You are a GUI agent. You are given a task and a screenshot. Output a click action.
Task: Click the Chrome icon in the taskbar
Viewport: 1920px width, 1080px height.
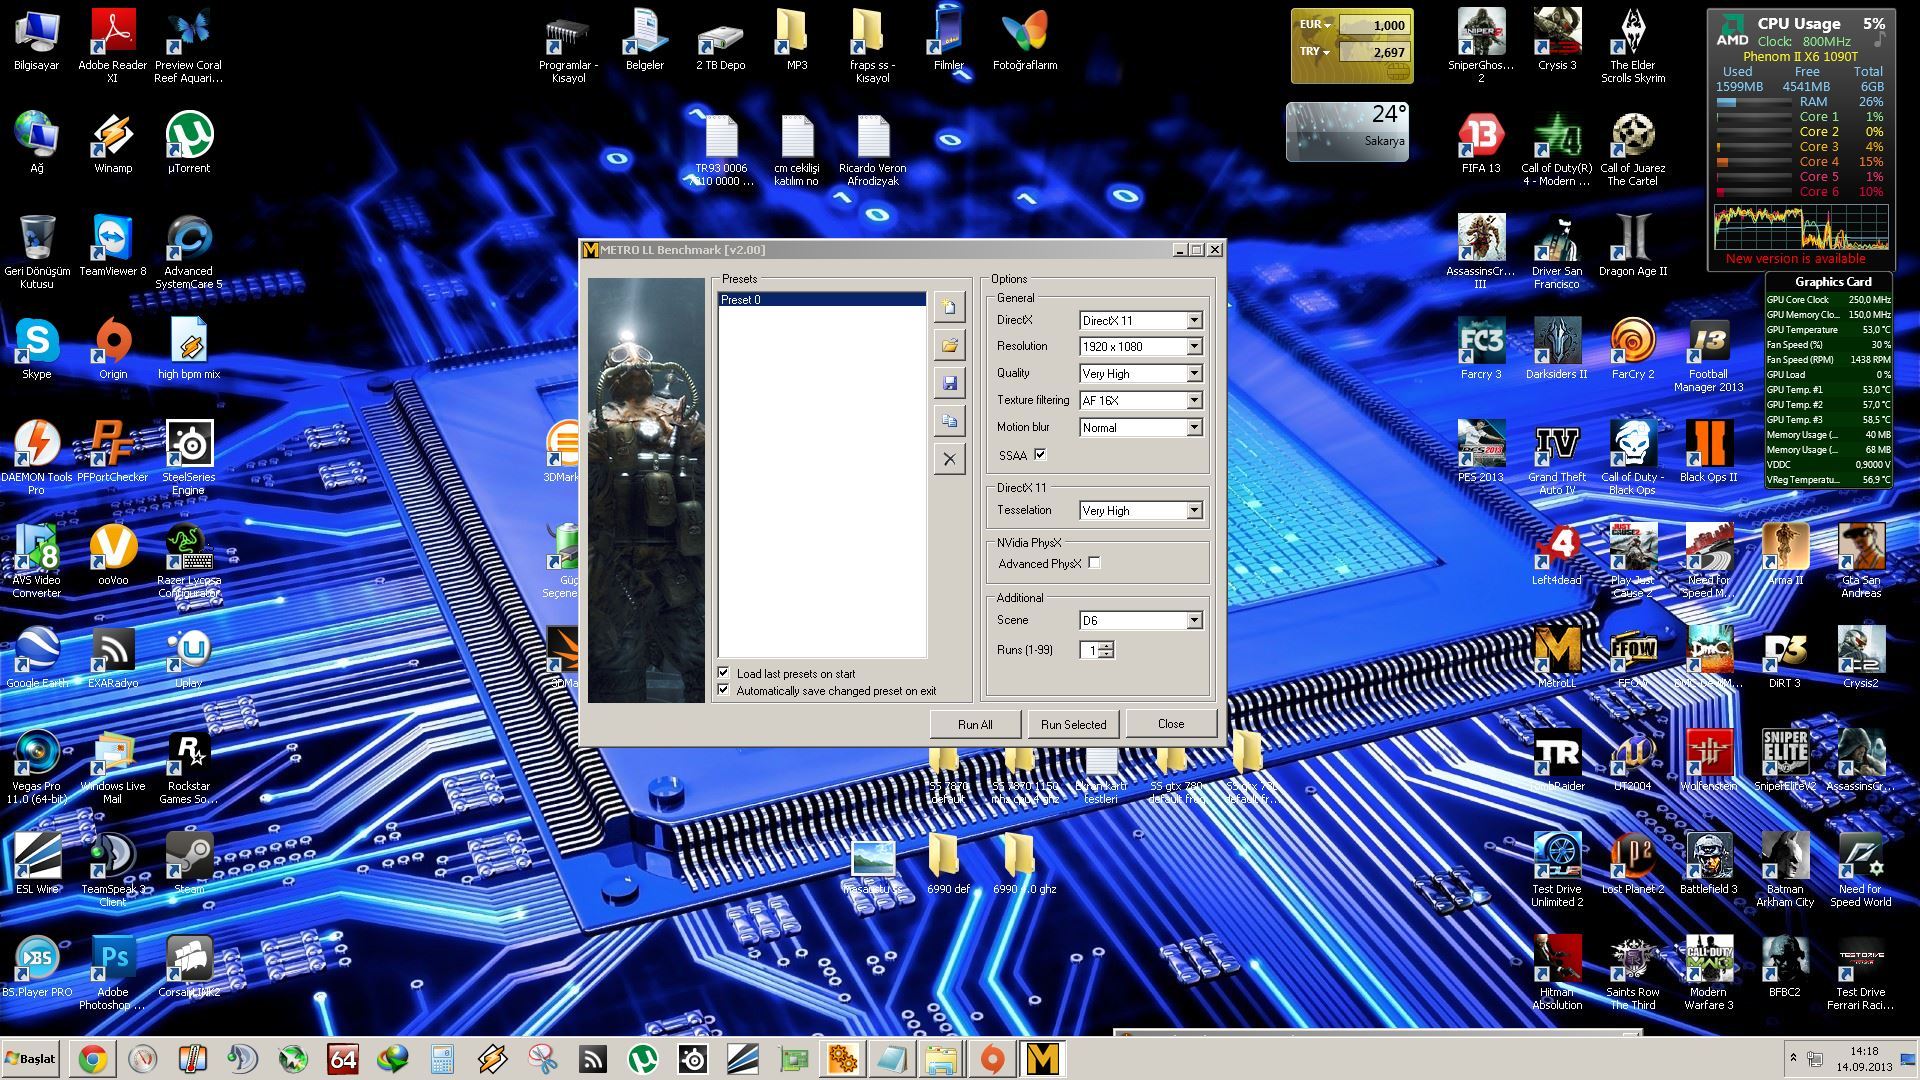coord(93,1059)
